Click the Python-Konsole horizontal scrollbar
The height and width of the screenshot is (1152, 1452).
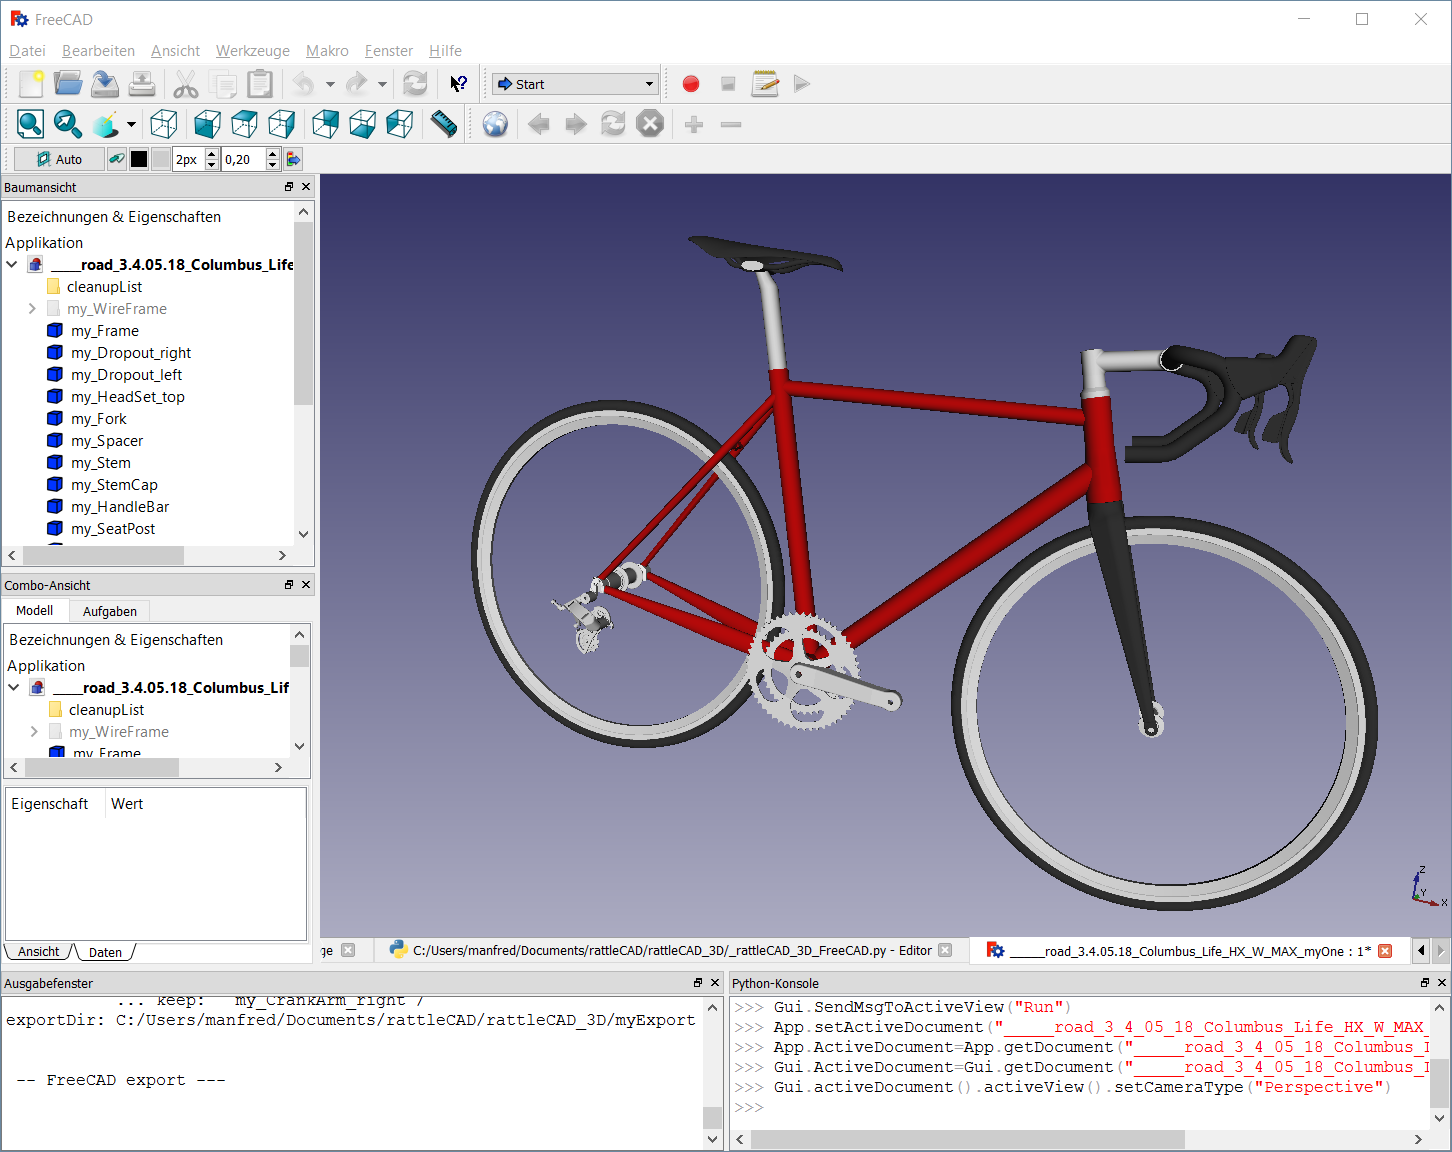point(967,1140)
